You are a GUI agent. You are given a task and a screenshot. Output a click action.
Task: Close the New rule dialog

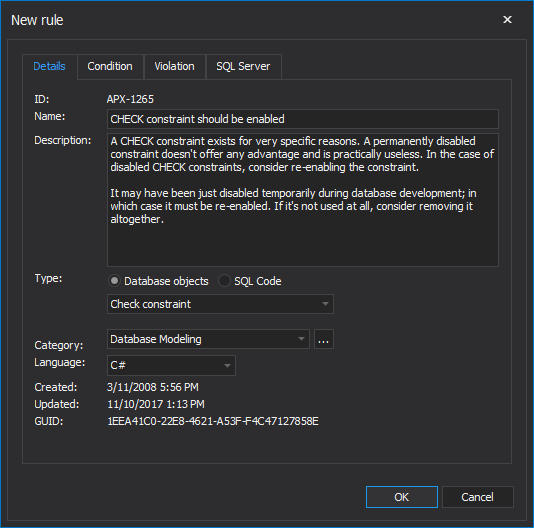coord(507,20)
